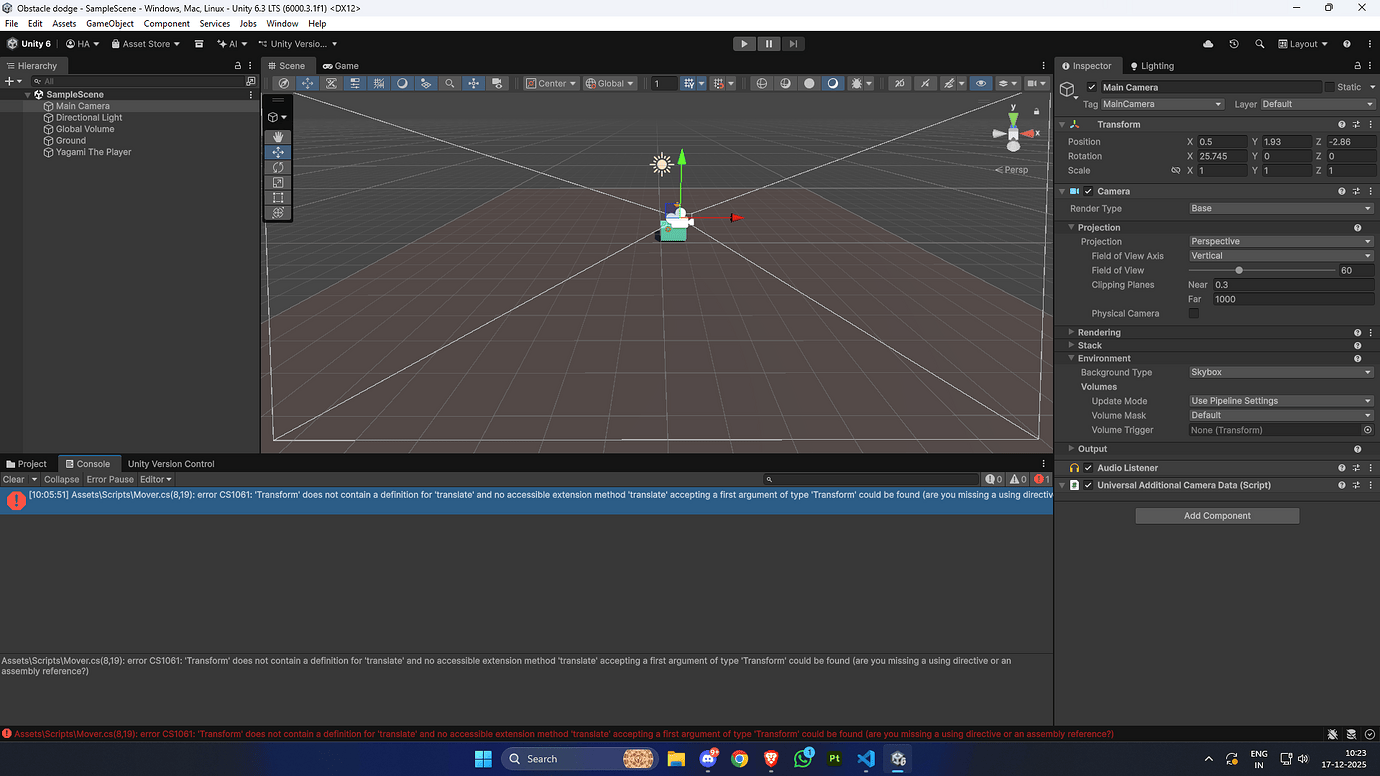This screenshot has width=1380, height=776.
Task: Open Google Chrome from the taskbar
Action: [x=739, y=758]
